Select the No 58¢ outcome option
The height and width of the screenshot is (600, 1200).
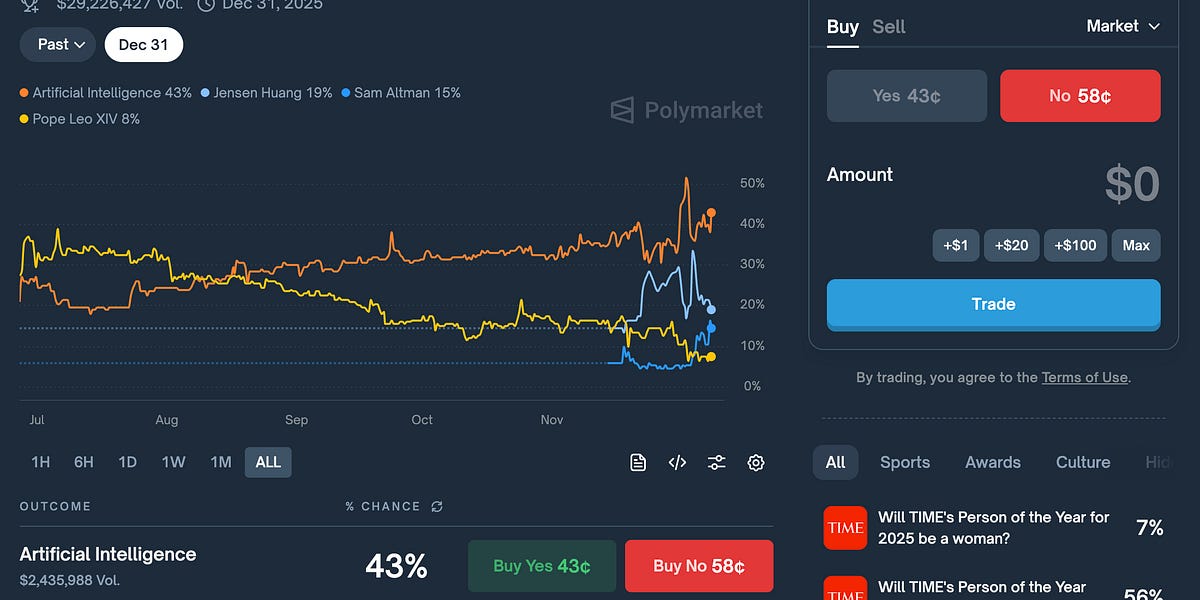1080,95
